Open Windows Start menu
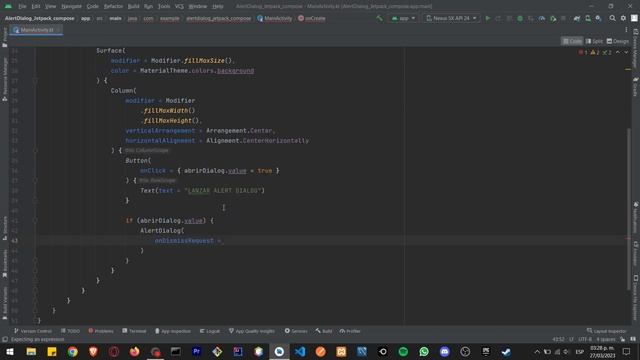 (10, 352)
